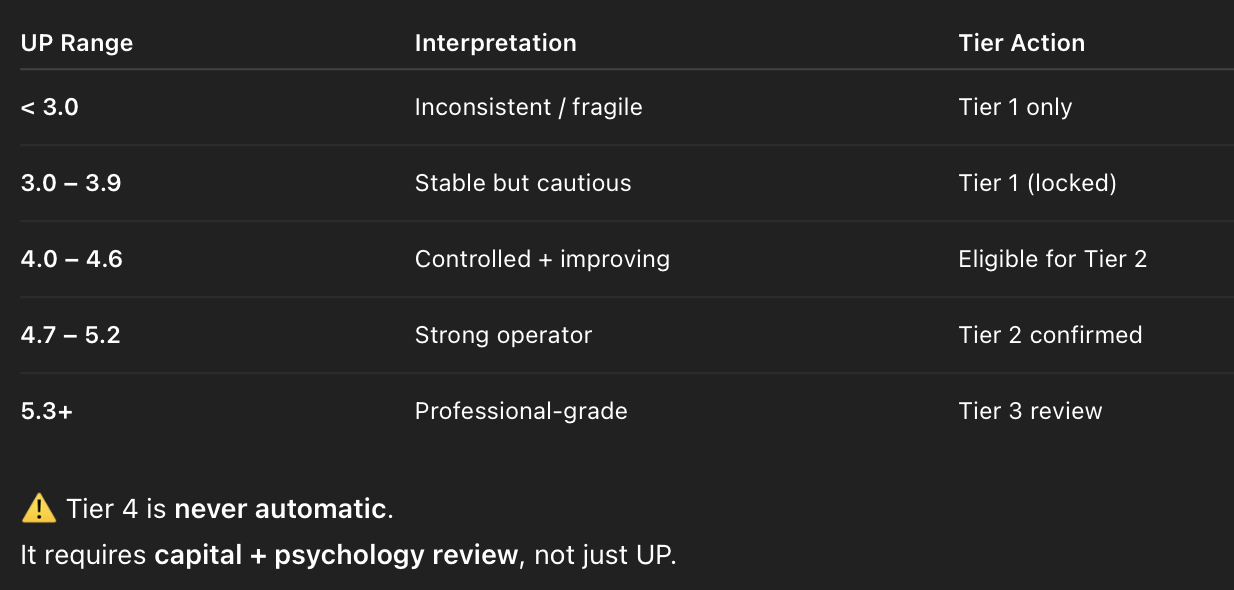Screen dimensions: 1234x590
Task: Select the 'Stable but cautious' text
Action: [523, 183]
